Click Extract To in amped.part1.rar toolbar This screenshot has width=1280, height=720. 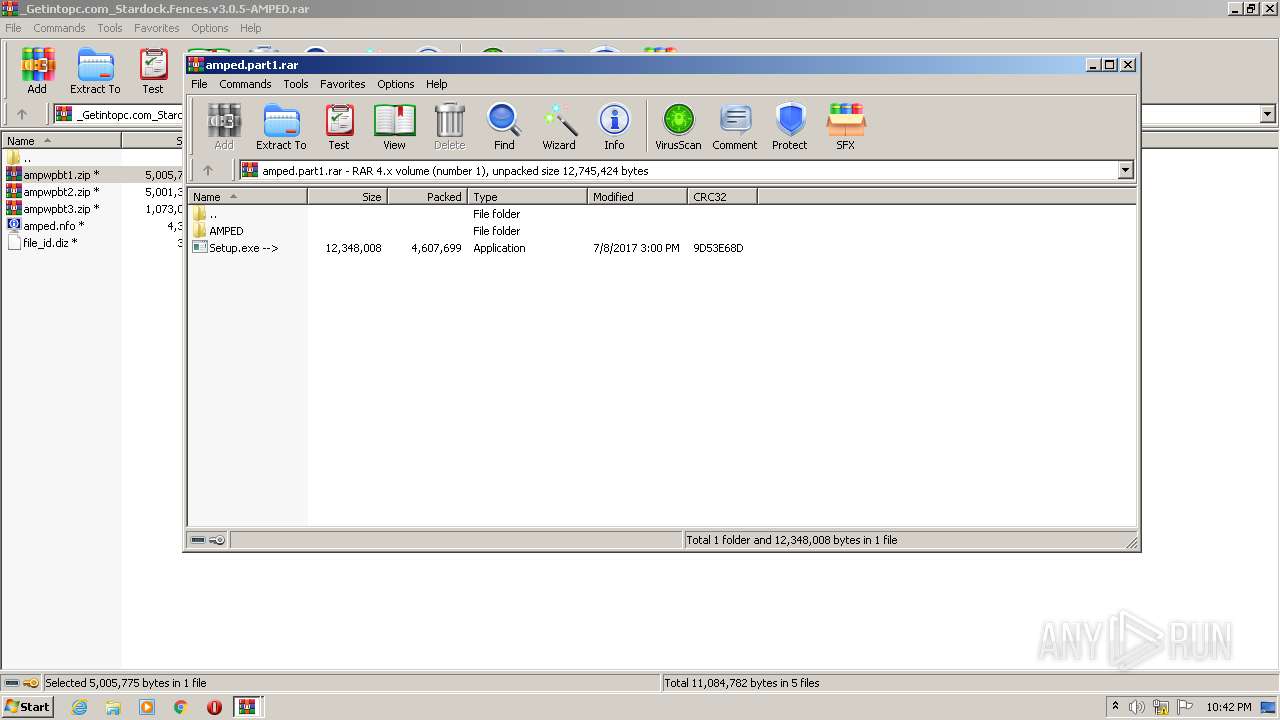pyautogui.click(x=281, y=126)
